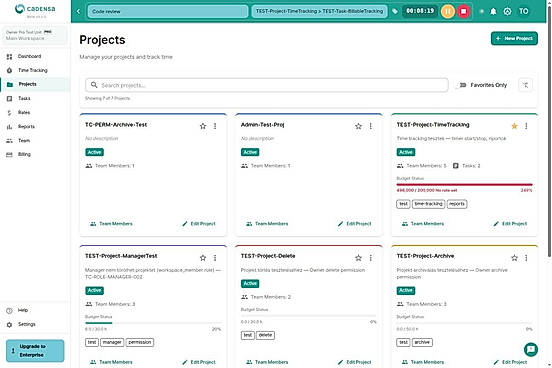Click the 'time-tracking' tag chip
Screen dimensions: 552x368
[428, 204]
